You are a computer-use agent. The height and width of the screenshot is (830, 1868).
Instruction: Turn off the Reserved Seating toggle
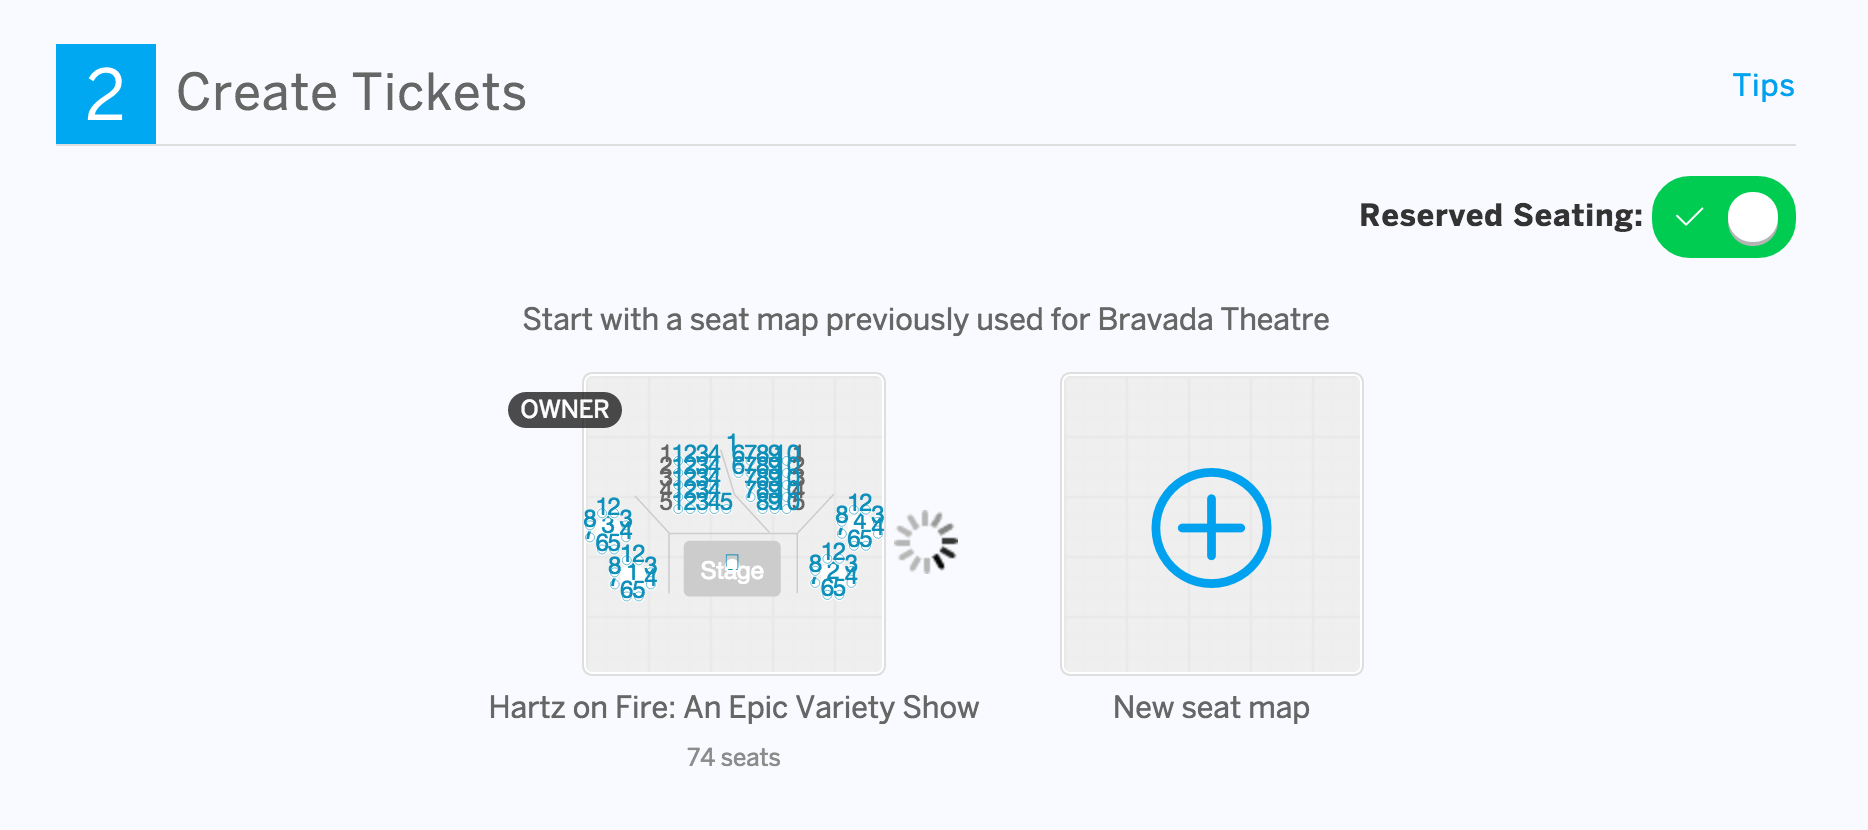point(1723,217)
